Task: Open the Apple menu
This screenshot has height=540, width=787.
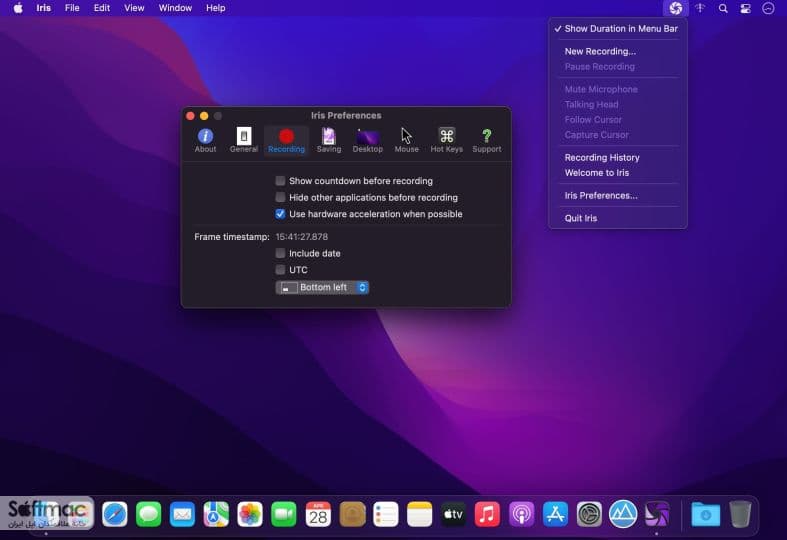Action: coord(18,8)
